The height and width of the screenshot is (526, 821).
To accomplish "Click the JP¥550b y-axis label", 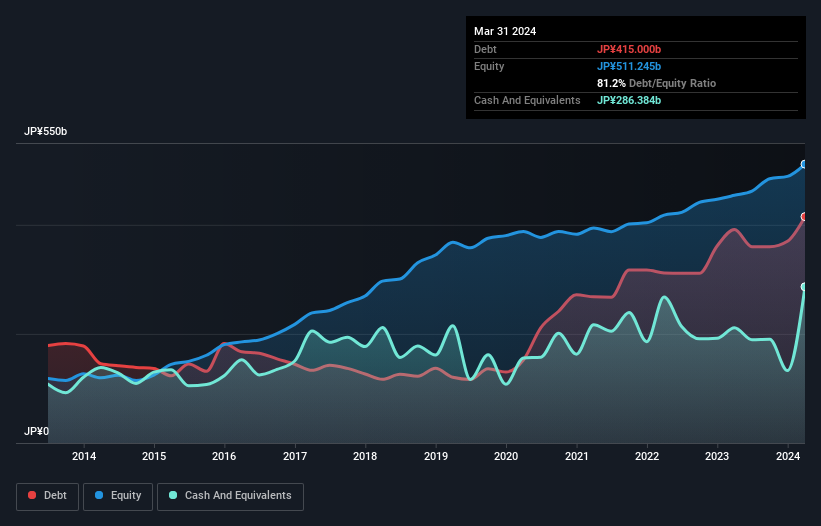I will pyautogui.click(x=46, y=132).
